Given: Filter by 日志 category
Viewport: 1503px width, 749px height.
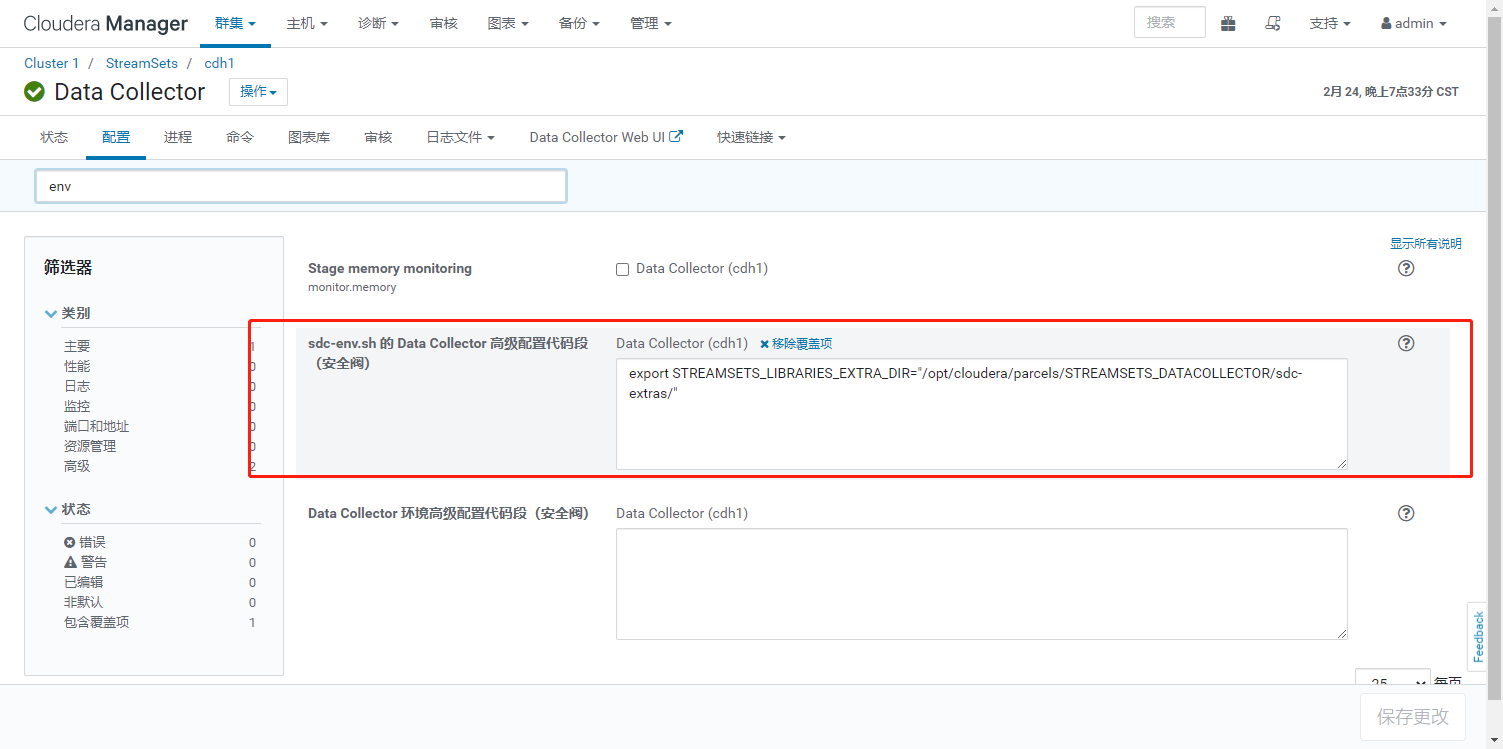Looking at the screenshot, I should click(x=77, y=386).
